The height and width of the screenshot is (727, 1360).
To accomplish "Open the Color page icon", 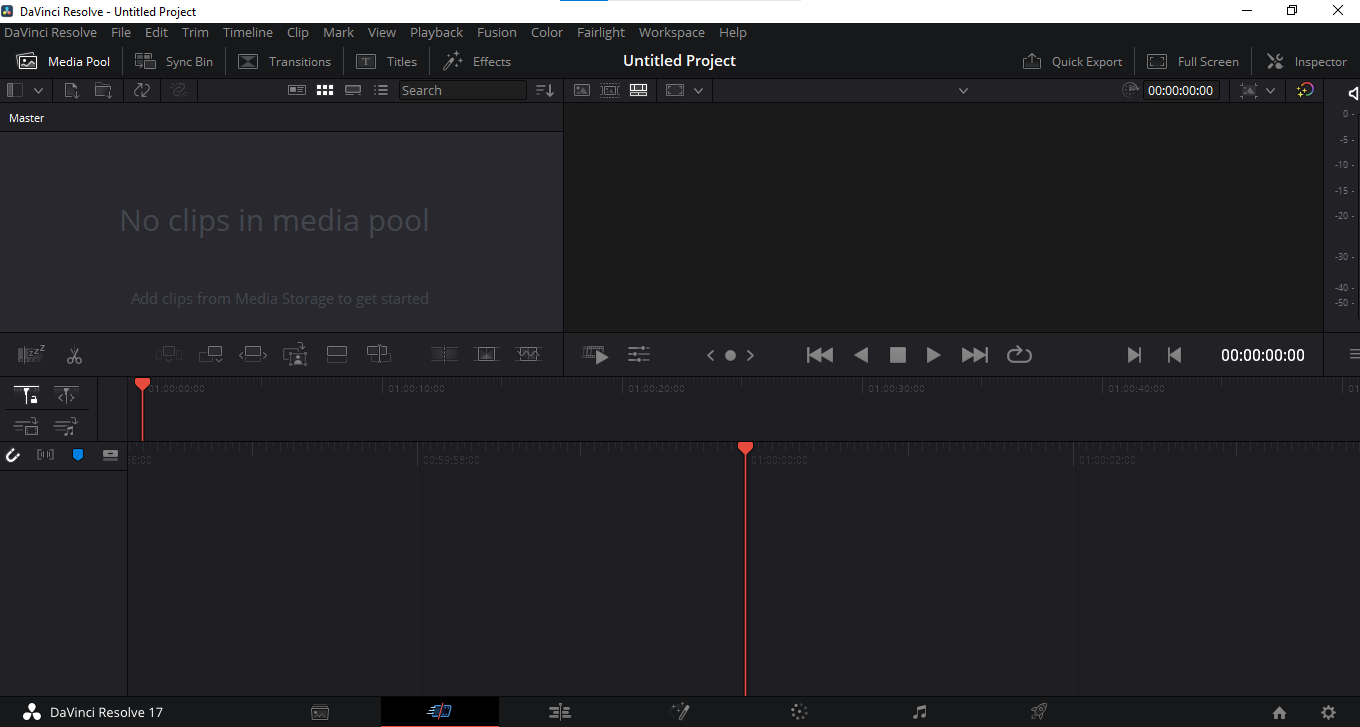I will click(799, 712).
